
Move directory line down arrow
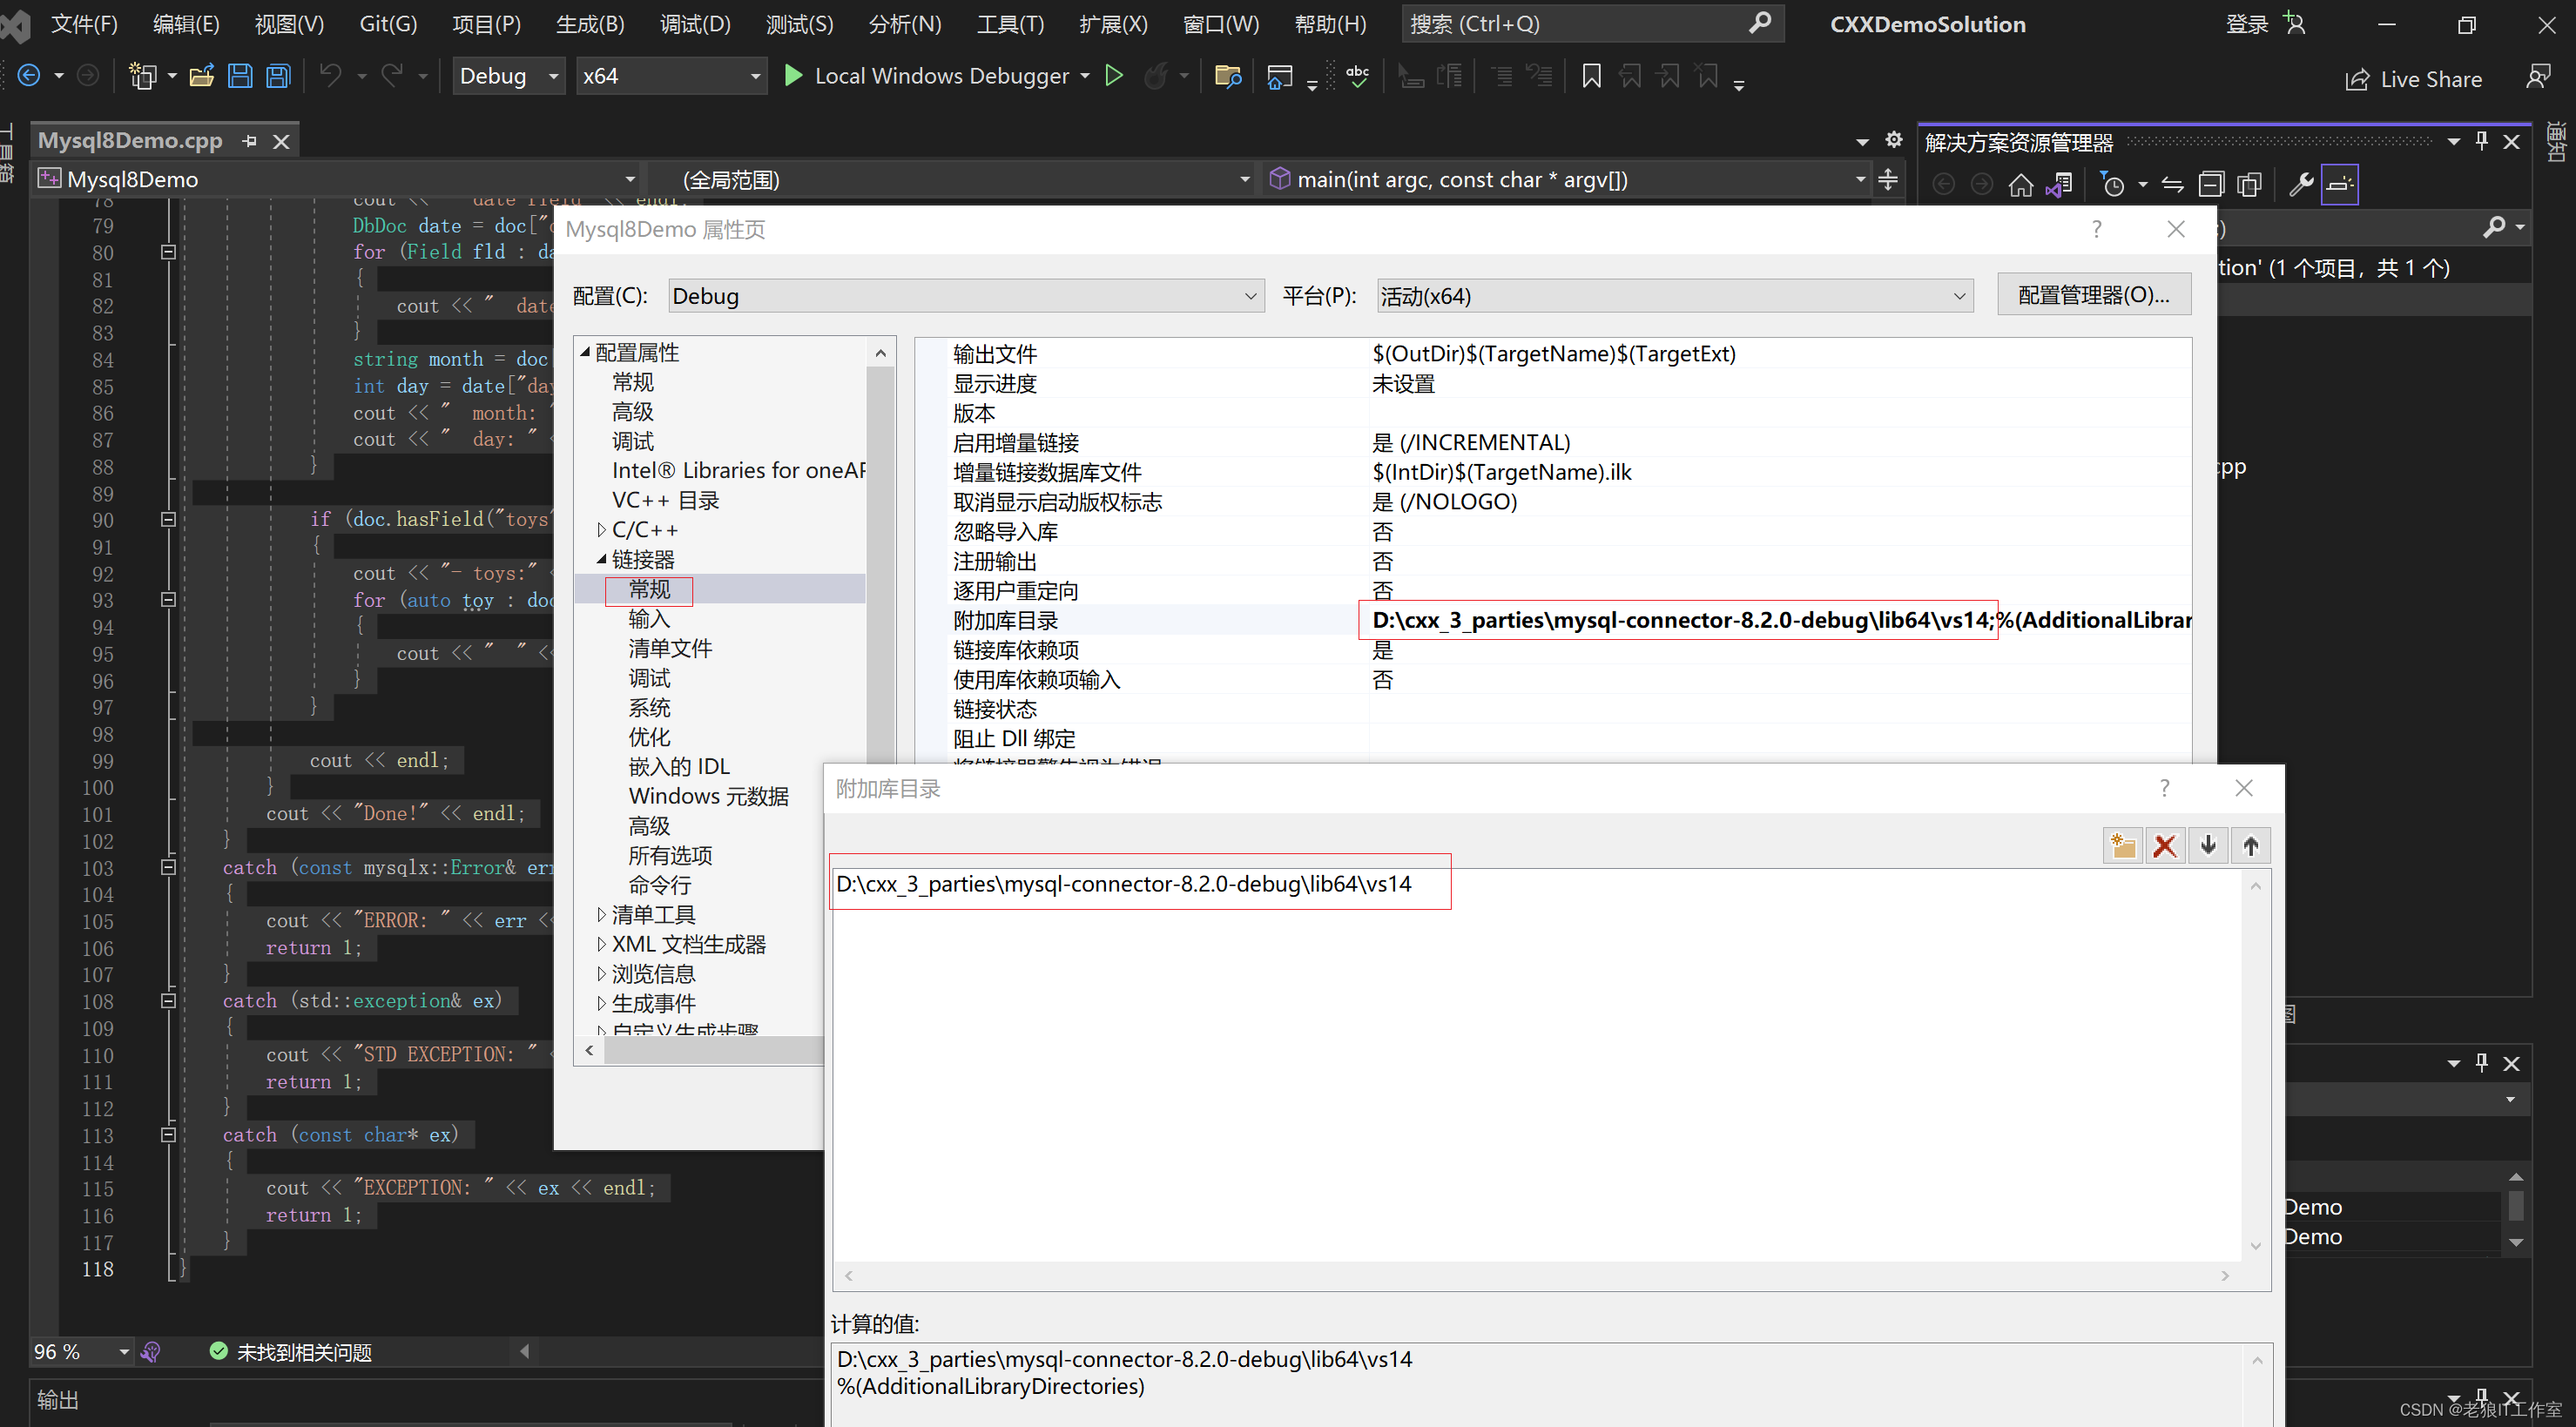[2208, 846]
